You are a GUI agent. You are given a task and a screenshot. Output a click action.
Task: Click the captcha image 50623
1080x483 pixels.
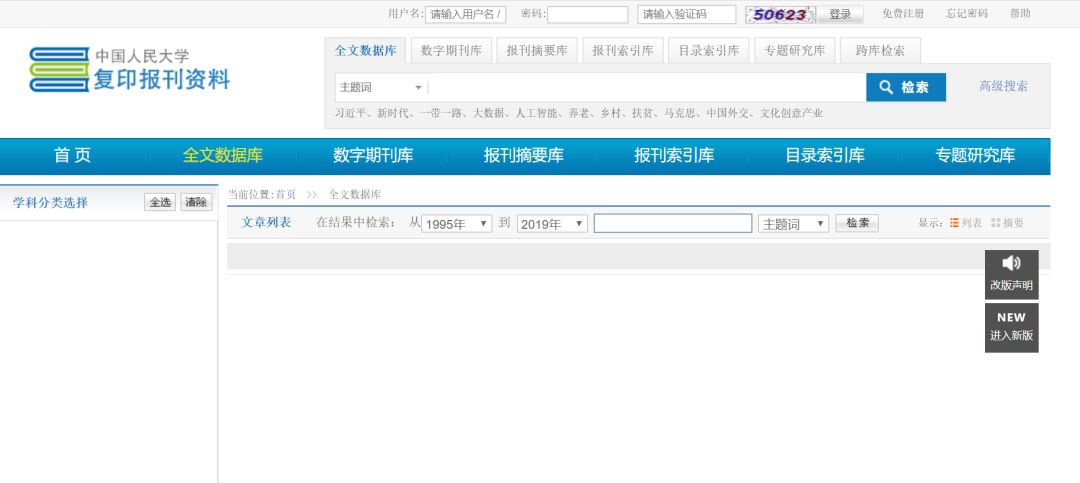tap(780, 14)
